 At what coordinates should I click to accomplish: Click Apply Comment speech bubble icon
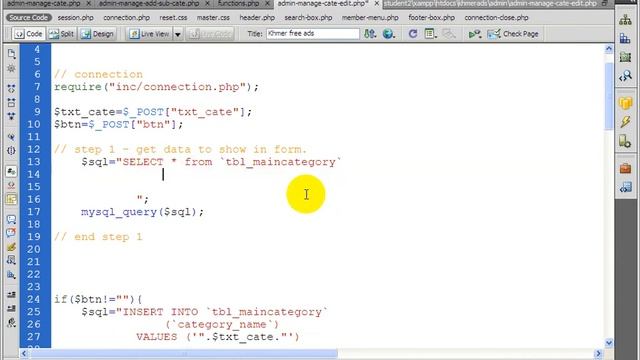(x=11, y=220)
